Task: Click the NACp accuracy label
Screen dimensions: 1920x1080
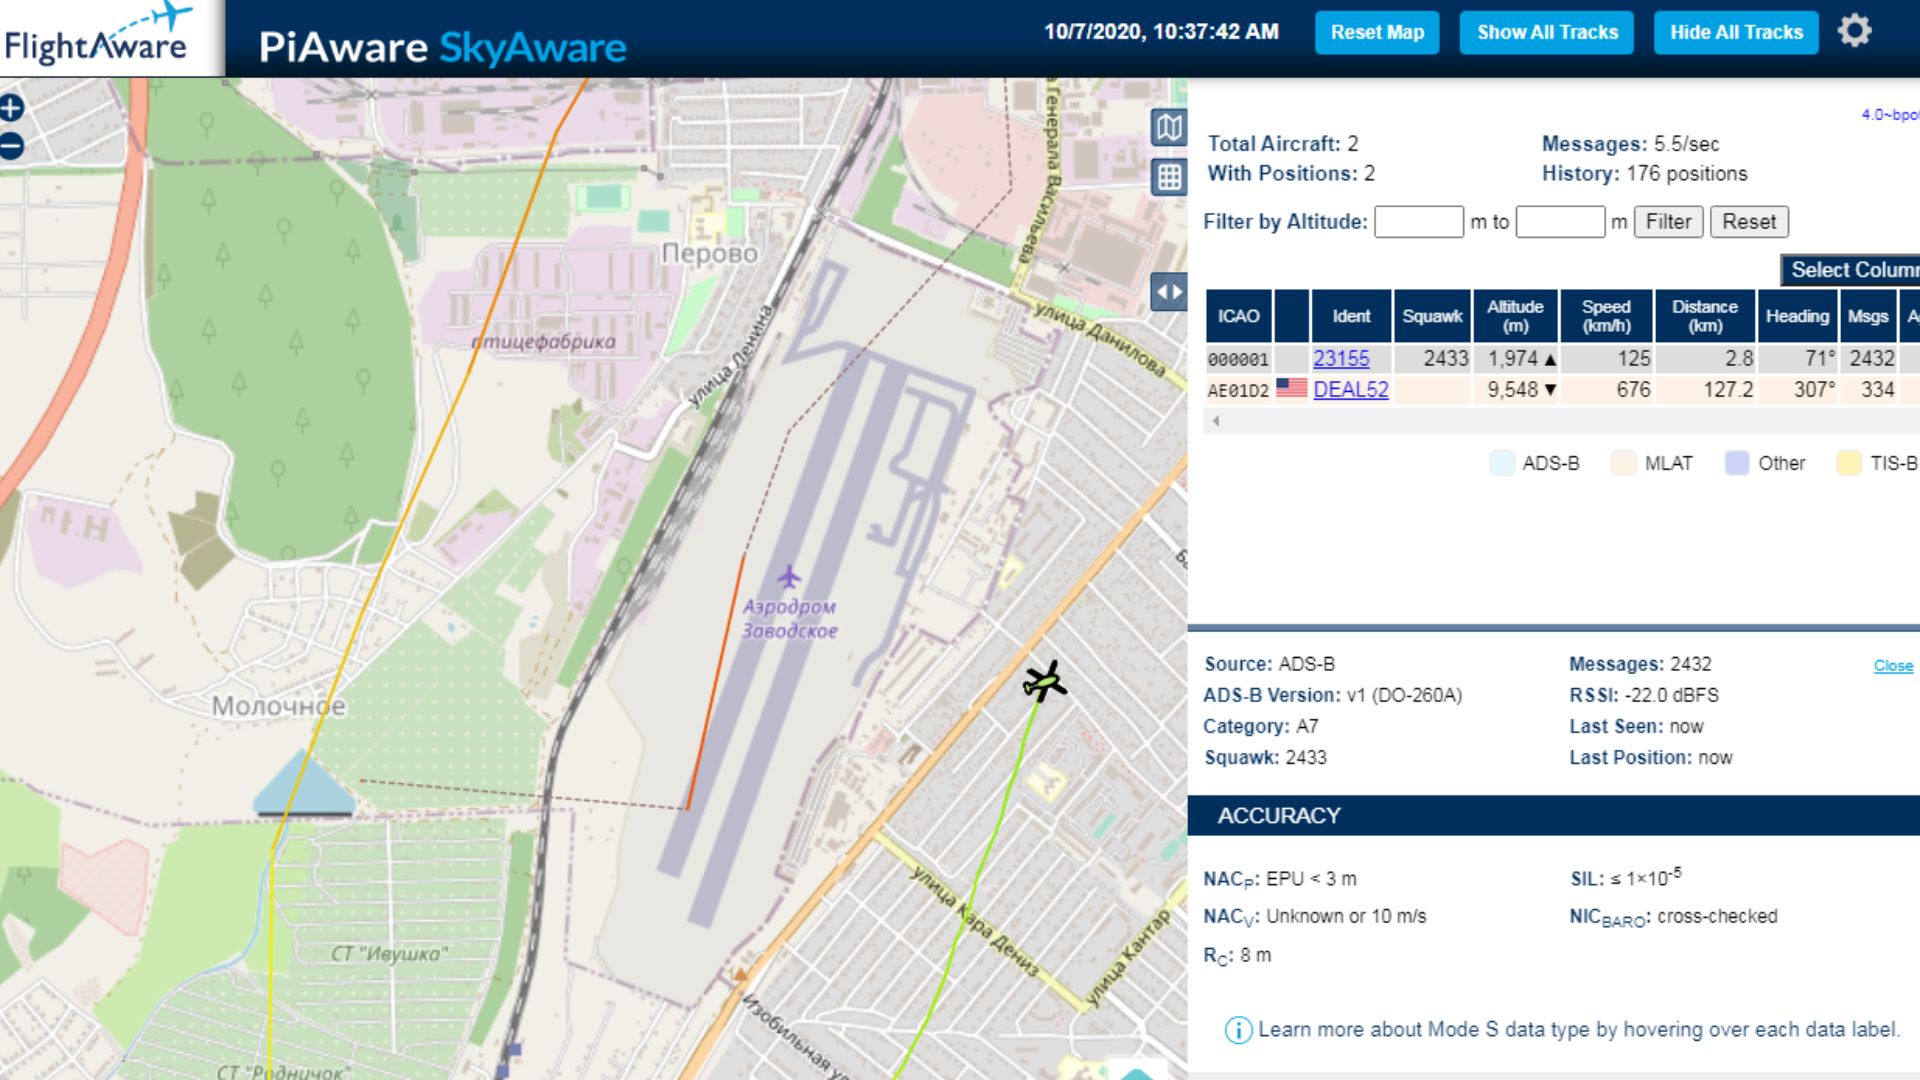Action: point(1231,880)
